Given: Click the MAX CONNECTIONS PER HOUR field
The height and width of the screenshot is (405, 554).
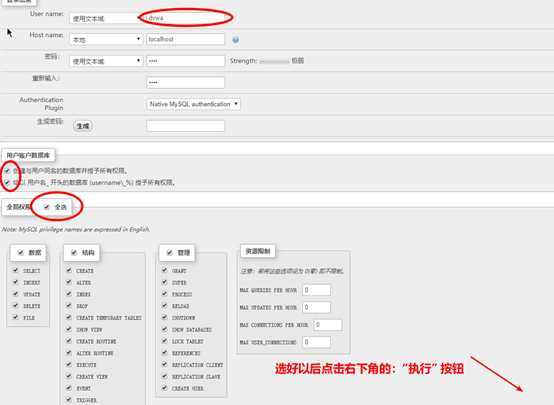Looking at the screenshot, I should (328, 325).
